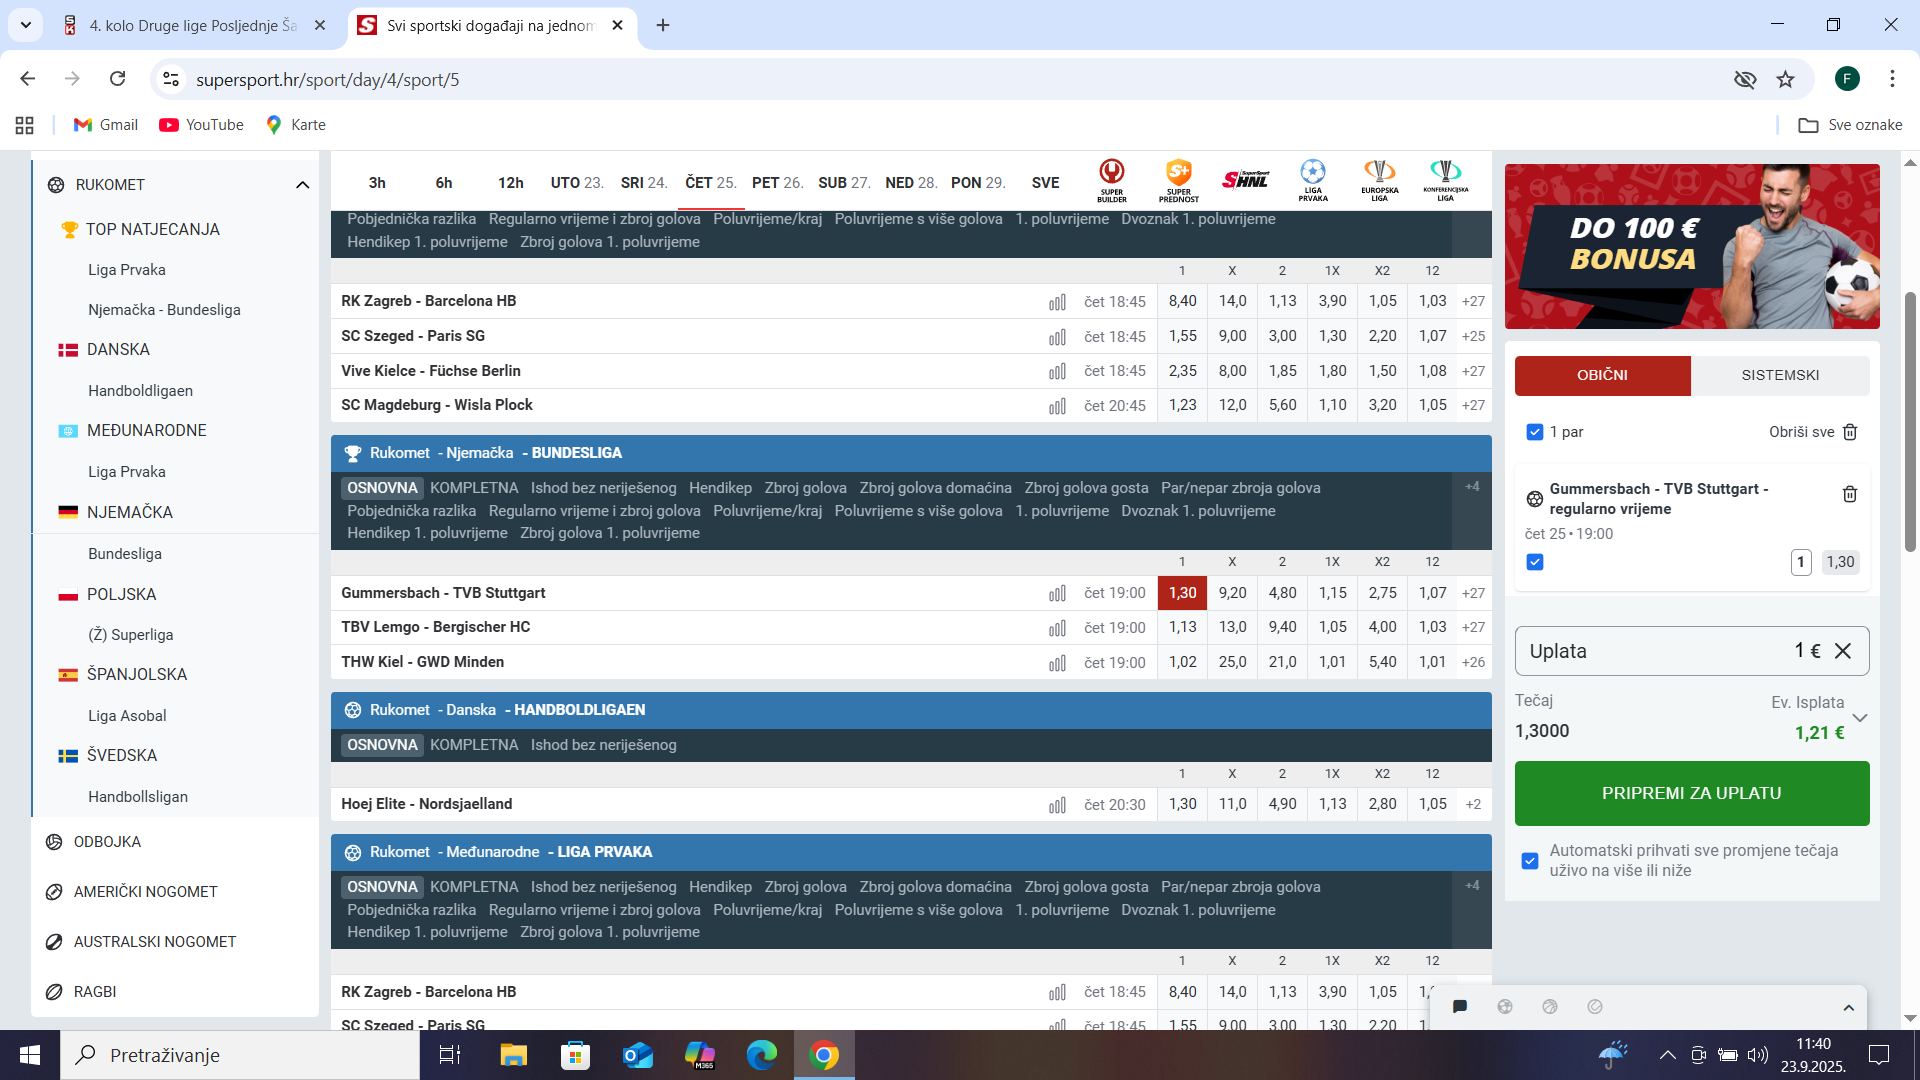Toggle the 1 par checkbox

click(x=1535, y=432)
